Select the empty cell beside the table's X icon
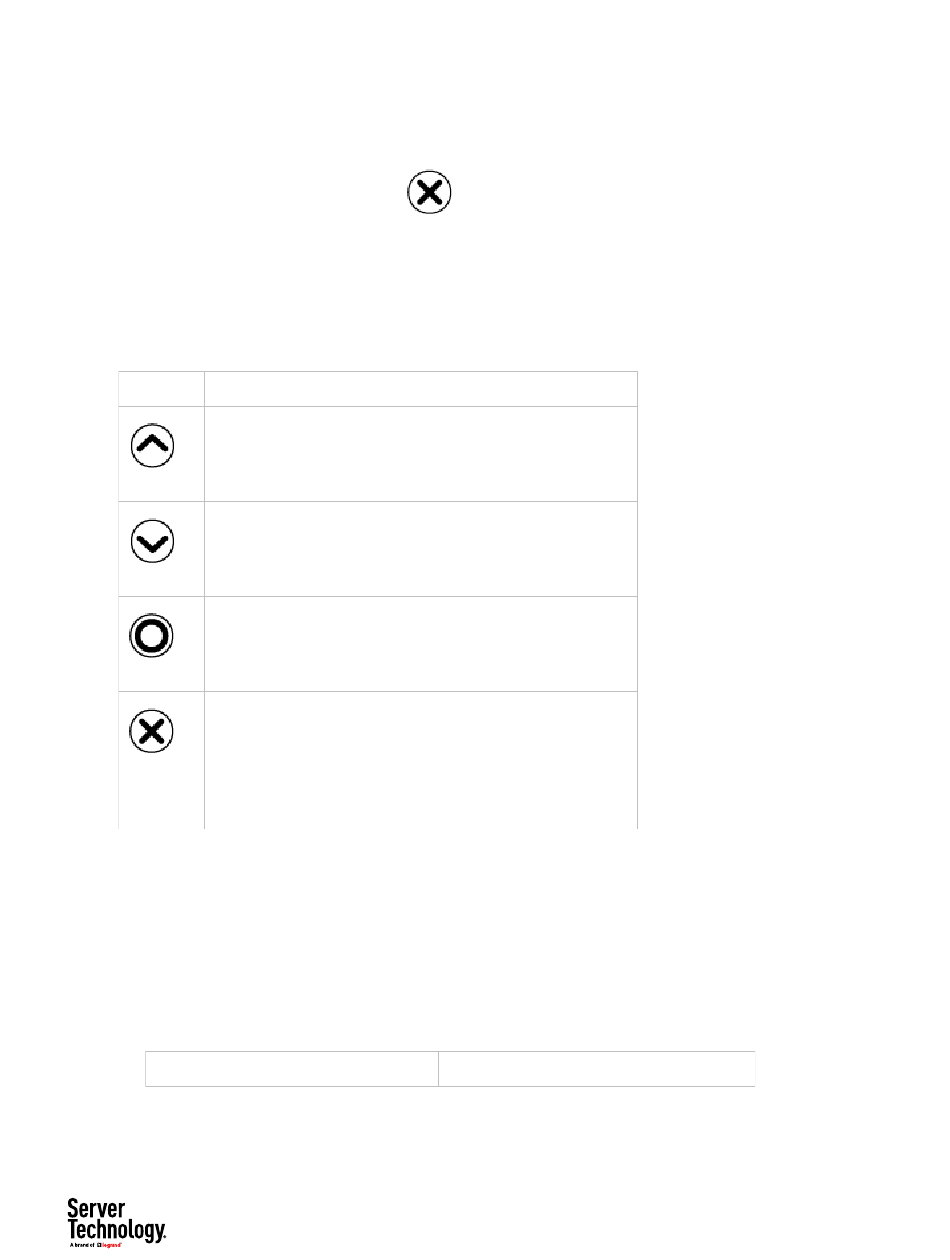950x1260 pixels. click(x=421, y=760)
